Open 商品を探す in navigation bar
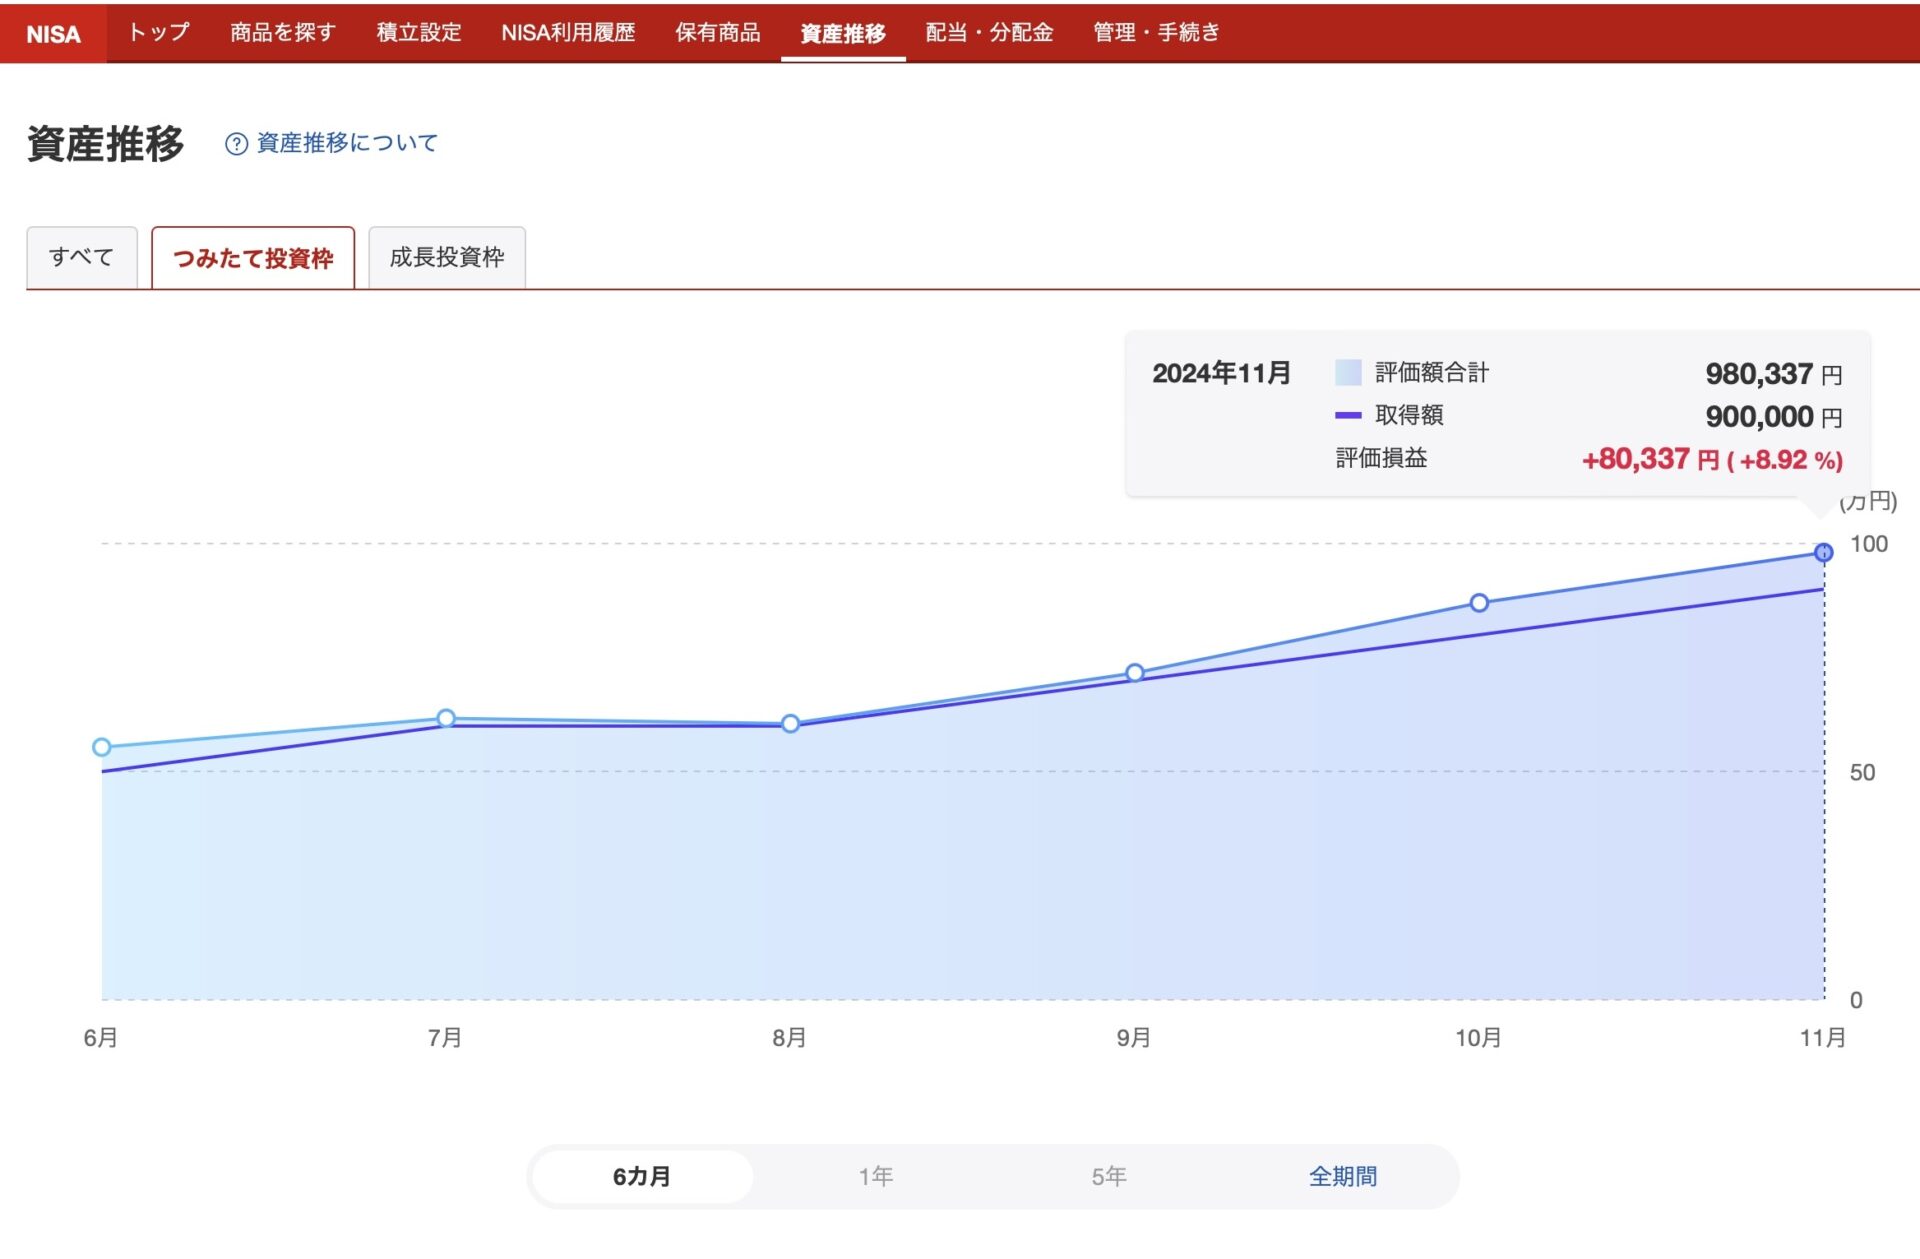 [x=282, y=33]
